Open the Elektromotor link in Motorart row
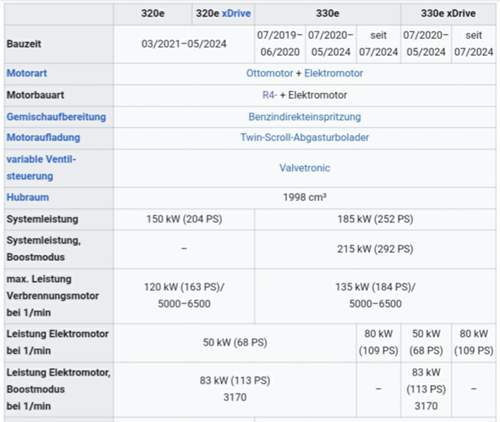Screen dimensions: 500x422 point(333,73)
